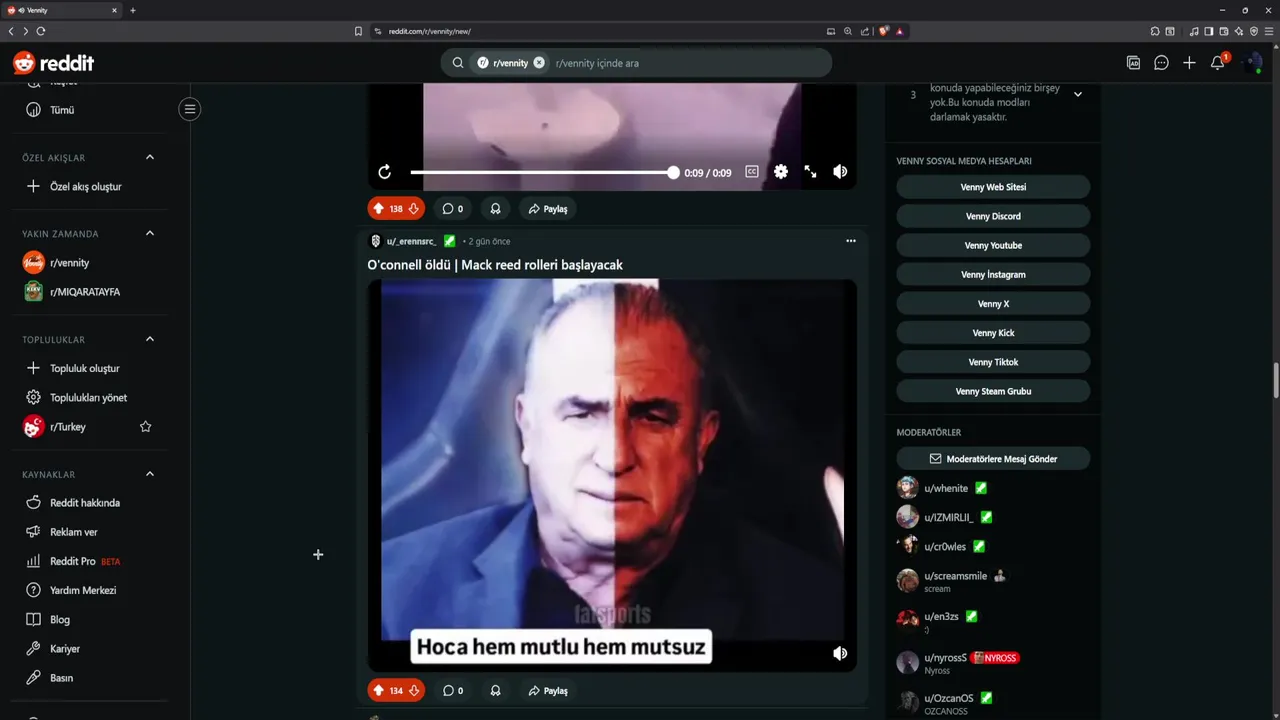This screenshot has width=1280, height=720.
Task: Open u/_erennsrc_ profile
Action: pos(411,241)
